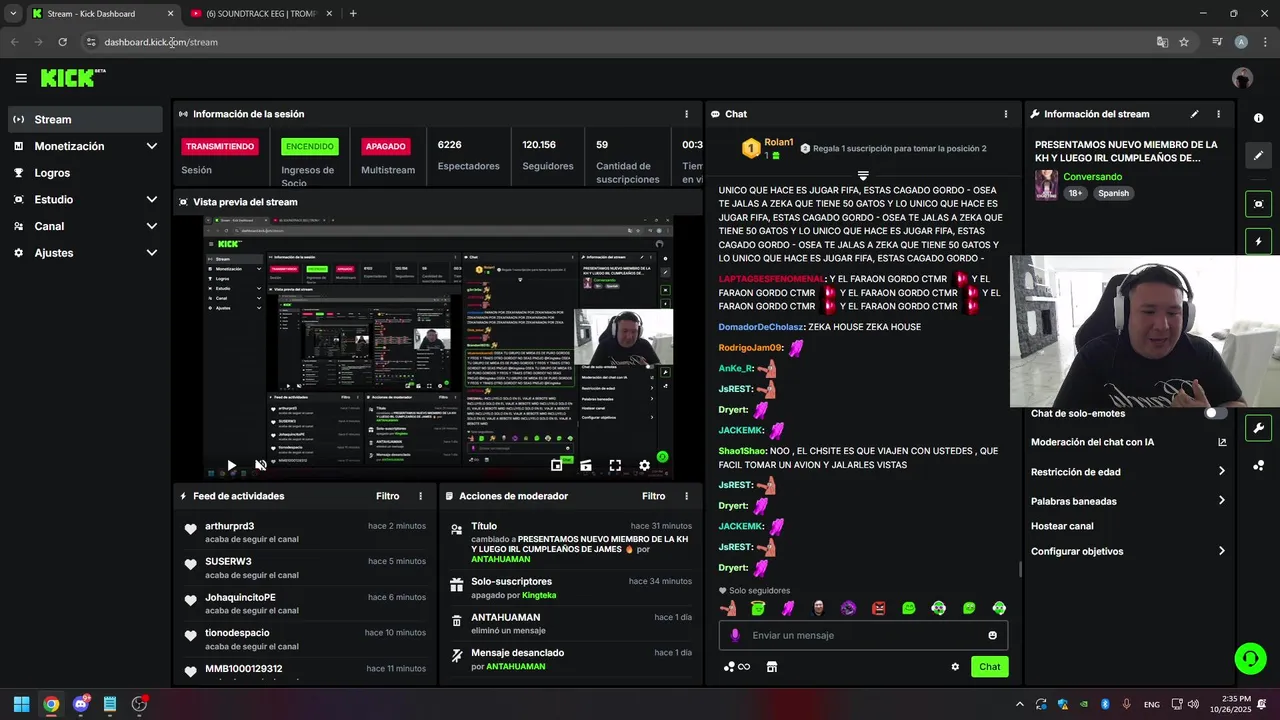Click the collapse arrow above chat leaderboard
Viewport: 1280px width, 720px height.
pyautogui.click(x=863, y=176)
